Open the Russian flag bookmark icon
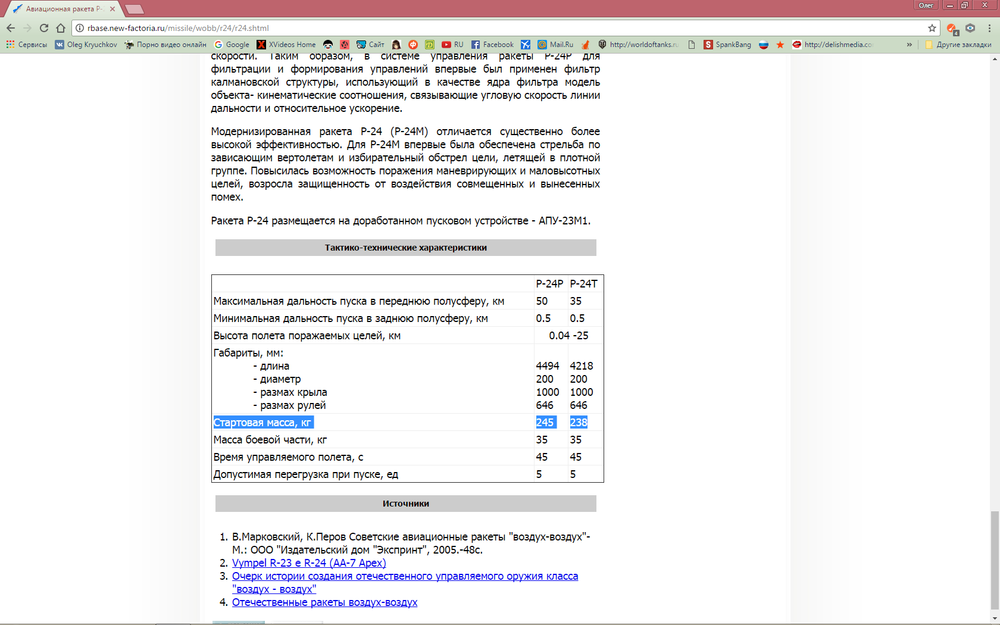 (x=763, y=45)
